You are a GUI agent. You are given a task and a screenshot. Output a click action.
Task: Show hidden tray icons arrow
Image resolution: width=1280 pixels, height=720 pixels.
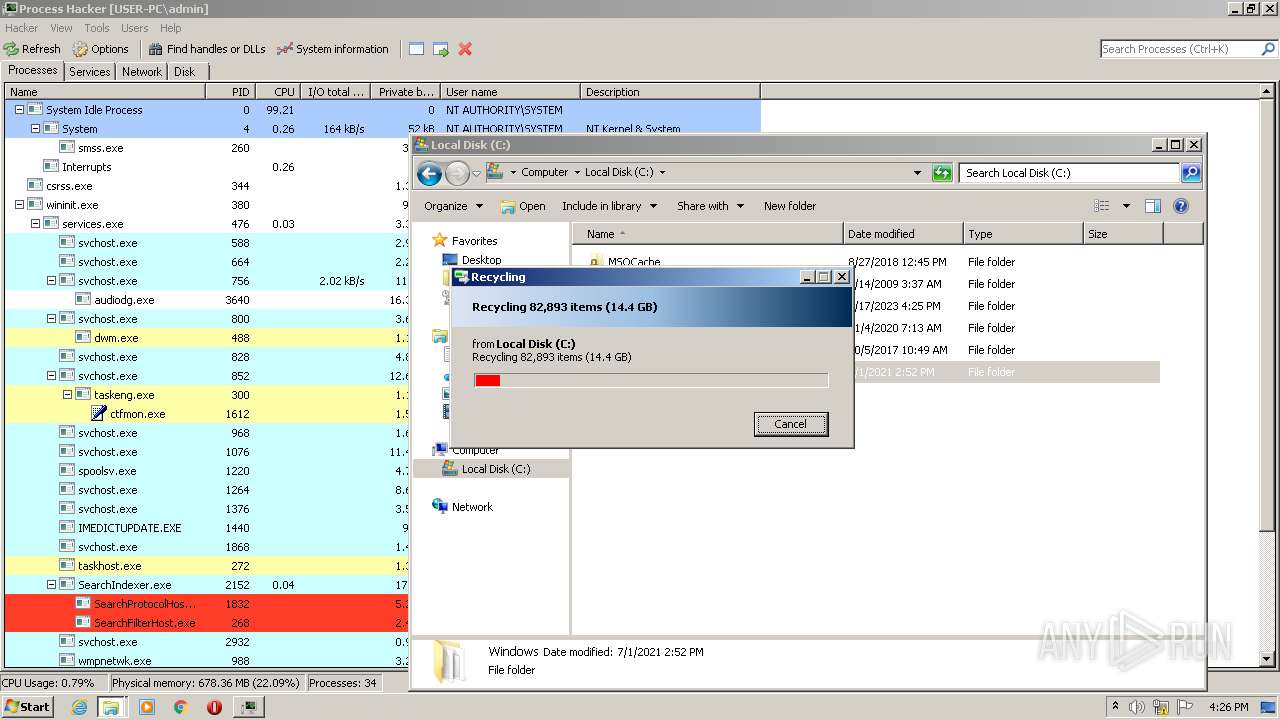1115,706
